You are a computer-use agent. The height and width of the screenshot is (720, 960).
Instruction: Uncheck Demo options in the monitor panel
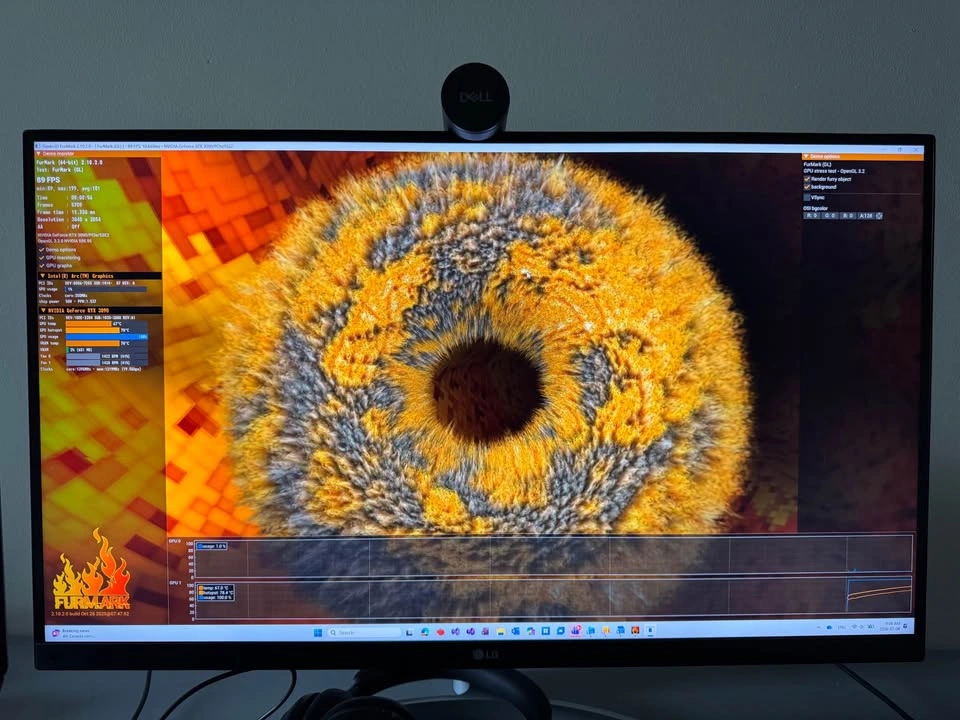pos(42,250)
